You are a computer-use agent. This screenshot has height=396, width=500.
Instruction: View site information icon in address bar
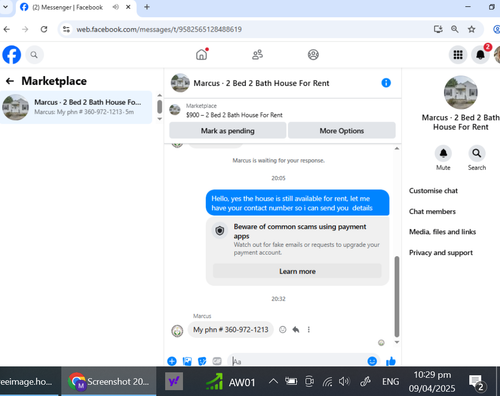66,29
